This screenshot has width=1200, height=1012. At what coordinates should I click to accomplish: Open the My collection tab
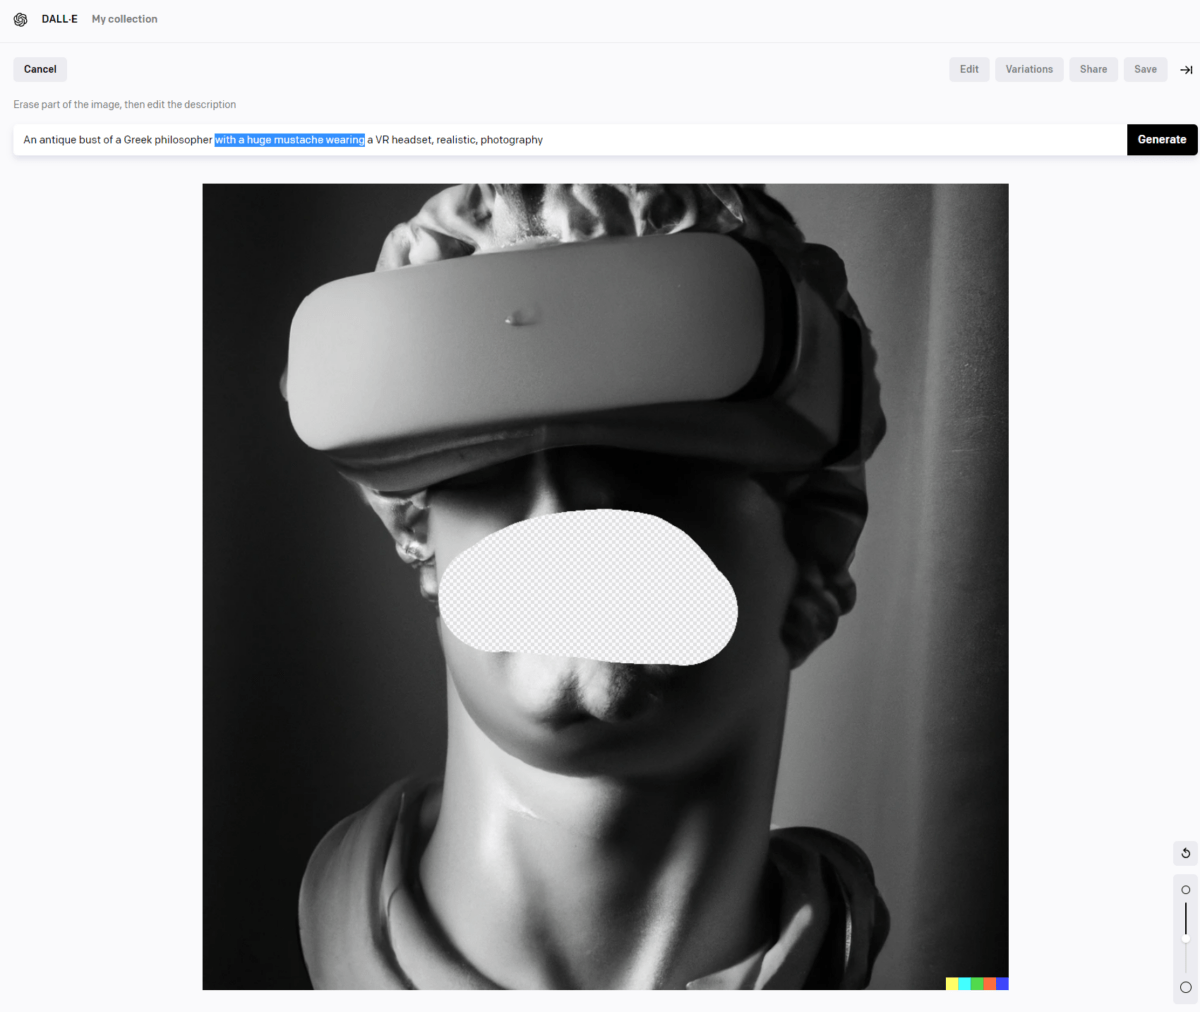point(124,19)
